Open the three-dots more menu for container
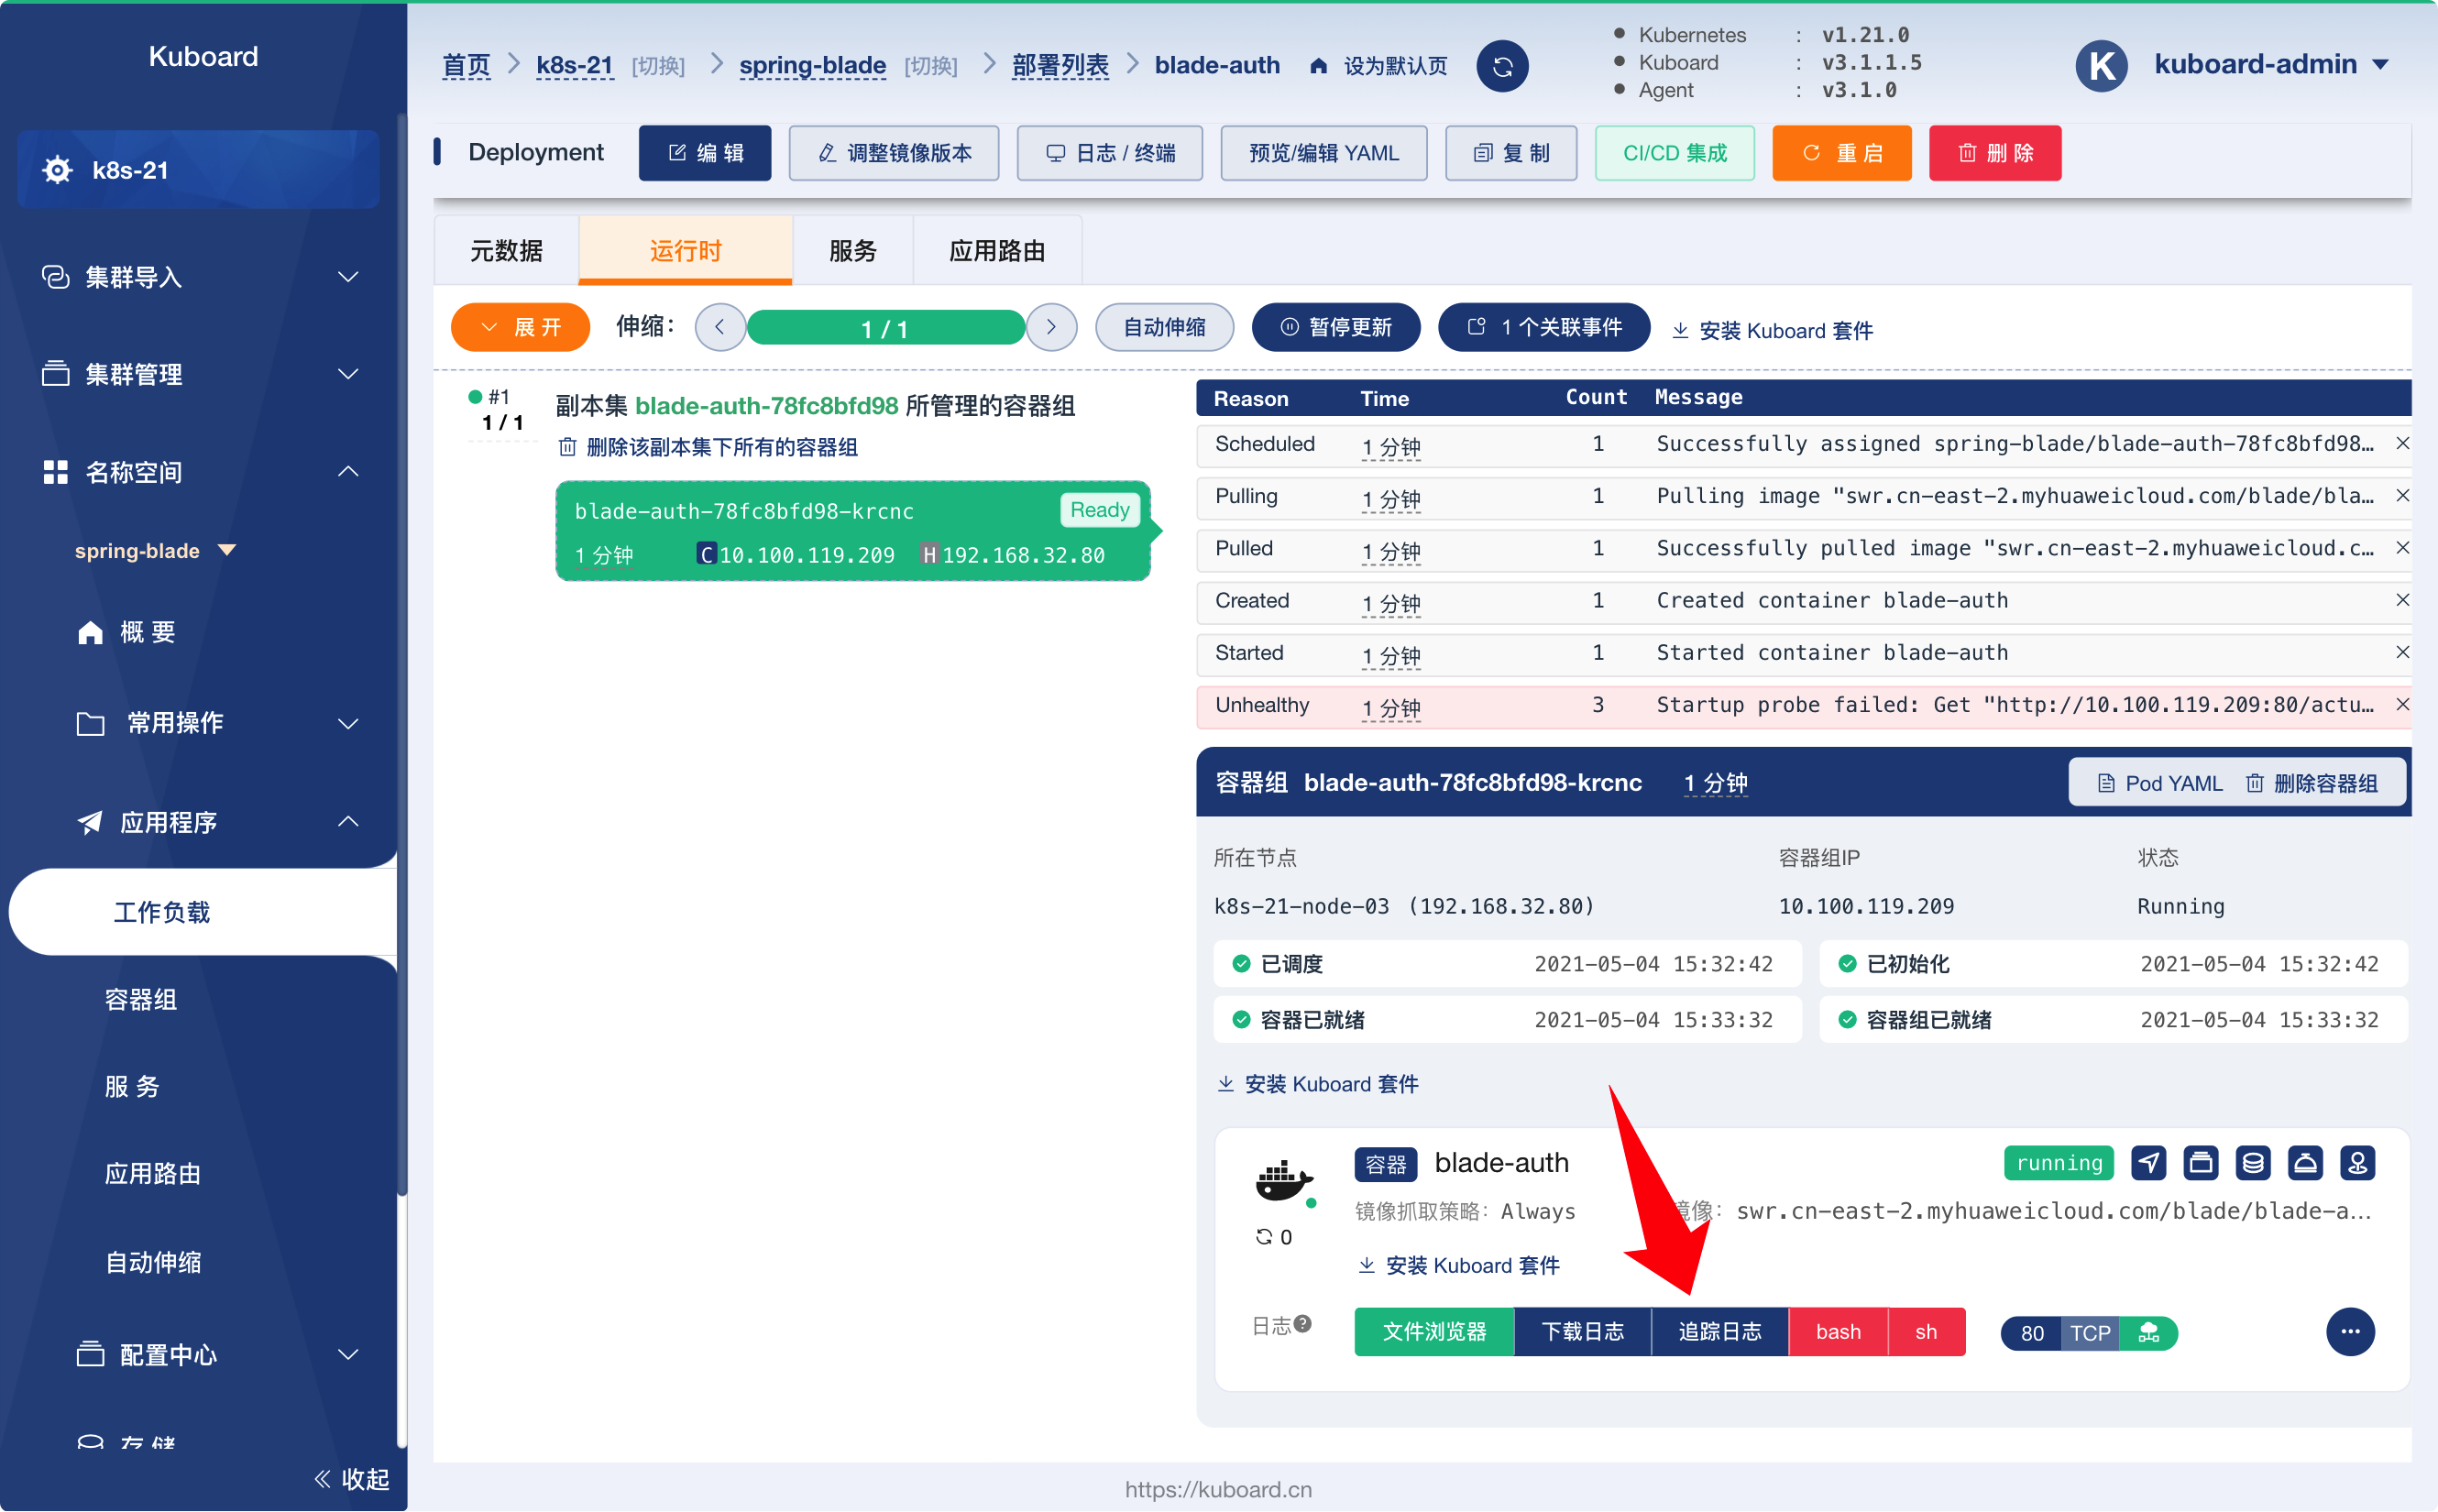The image size is (2438, 1512). coord(2350,1331)
